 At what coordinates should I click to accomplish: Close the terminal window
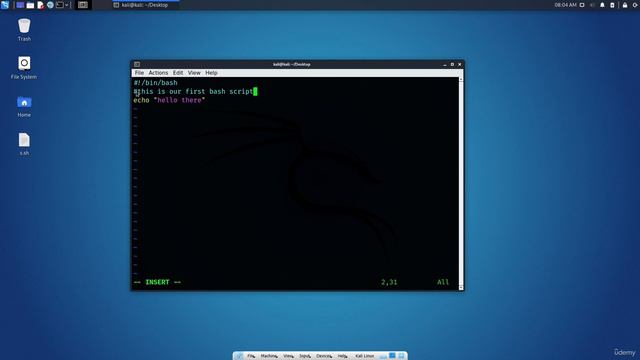click(x=460, y=64)
